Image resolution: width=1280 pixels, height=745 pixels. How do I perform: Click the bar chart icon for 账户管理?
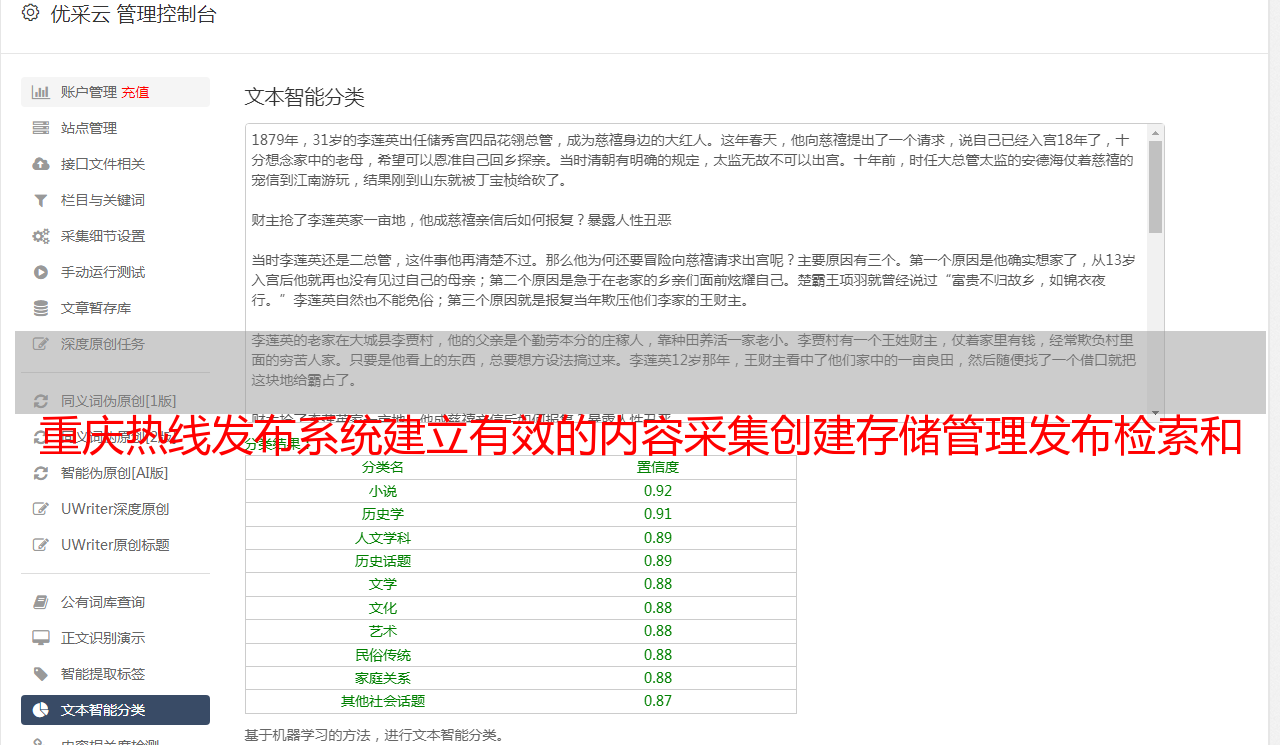coord(41,92)
